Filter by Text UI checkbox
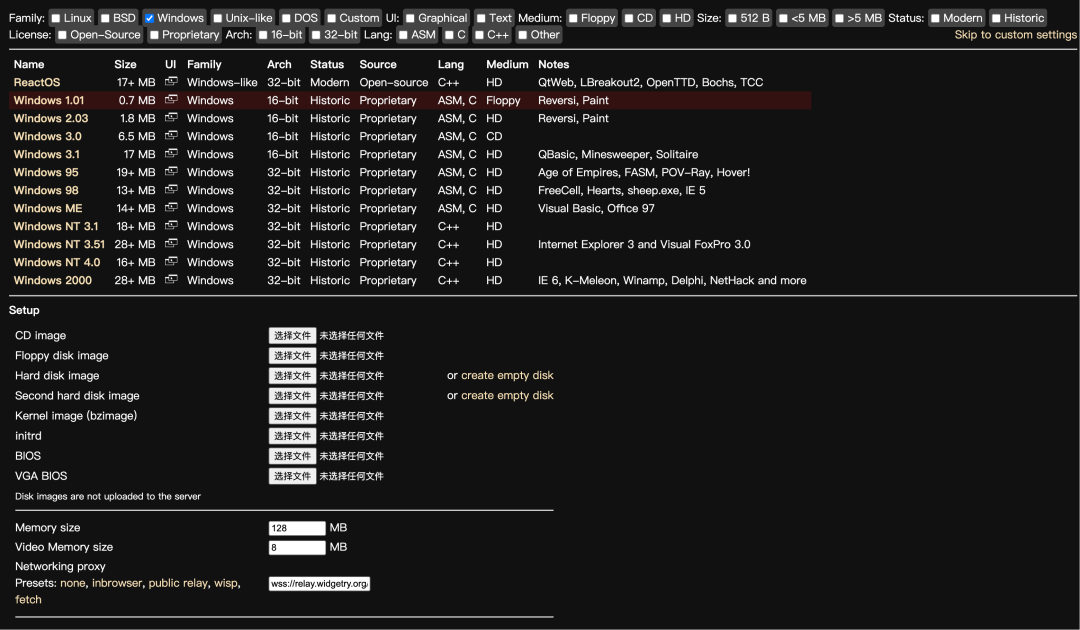Screen dimensions: 1080x630 click(481, 18)
